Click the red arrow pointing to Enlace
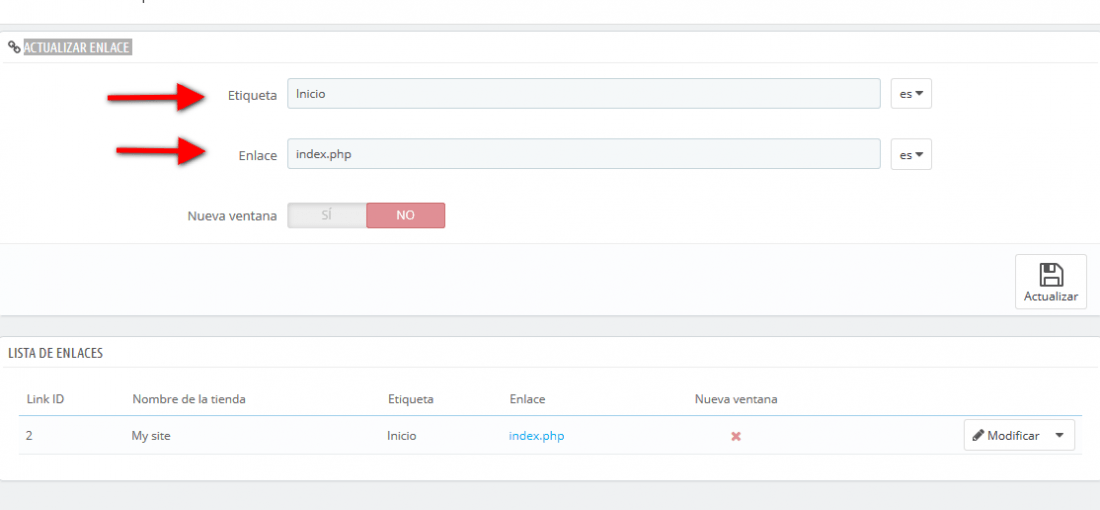 point(160,151)
